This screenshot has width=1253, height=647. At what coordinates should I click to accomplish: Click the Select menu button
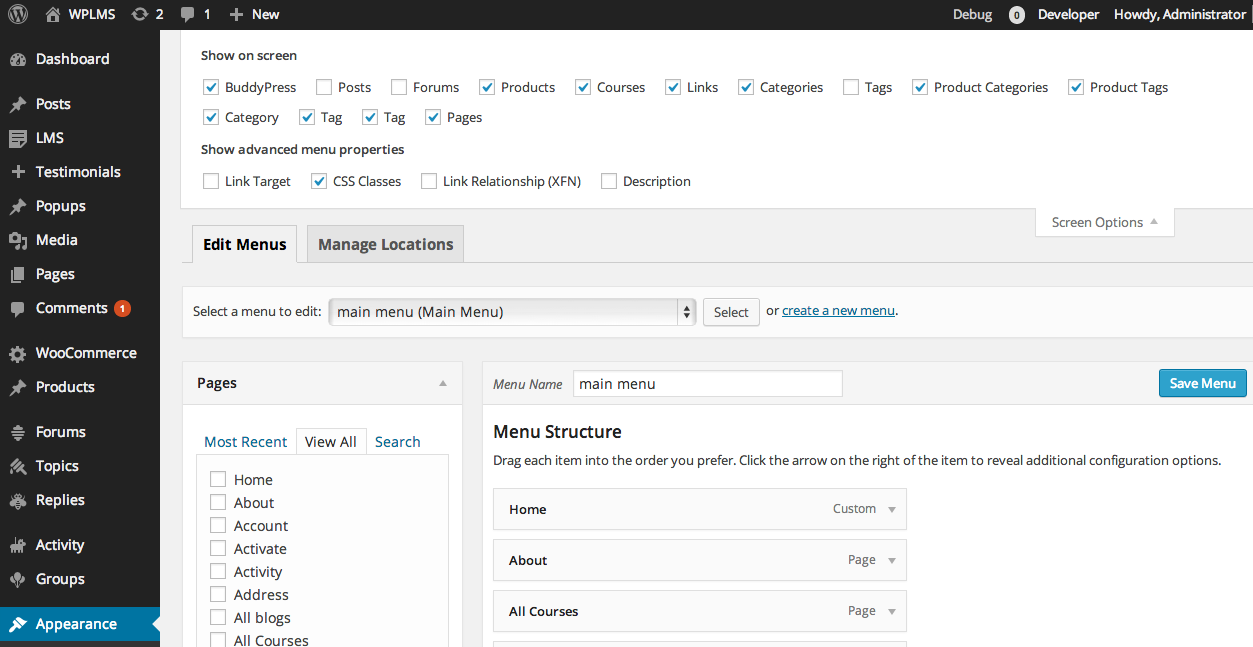(731, 312)
